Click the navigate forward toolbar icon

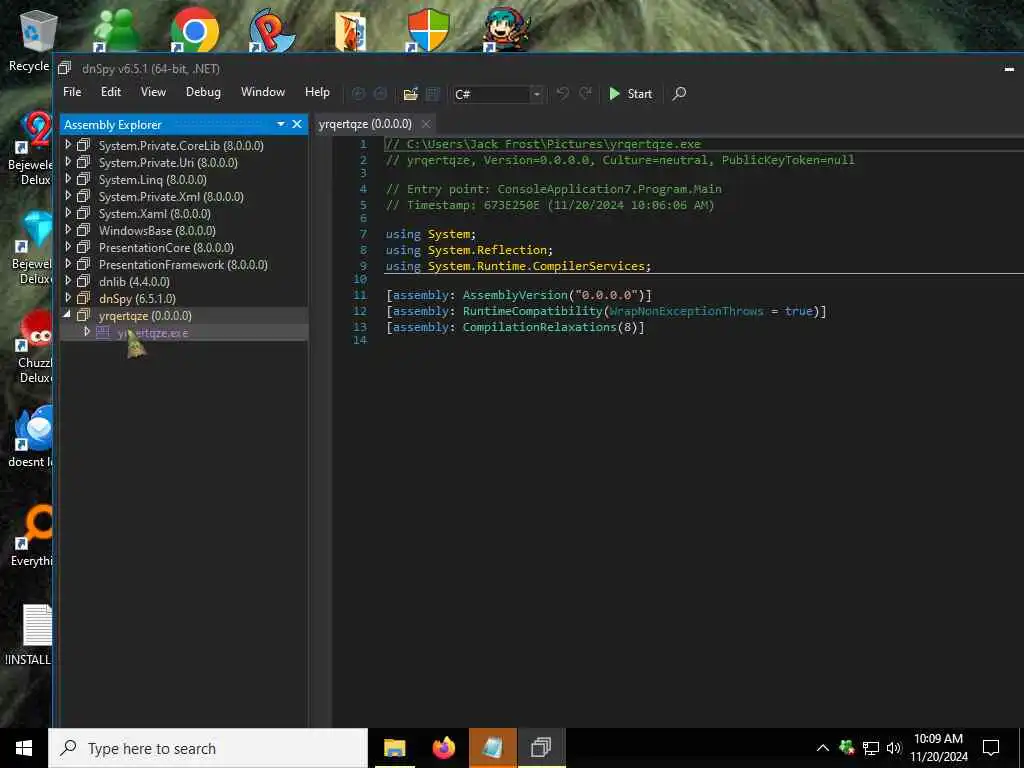pos(380,94)
